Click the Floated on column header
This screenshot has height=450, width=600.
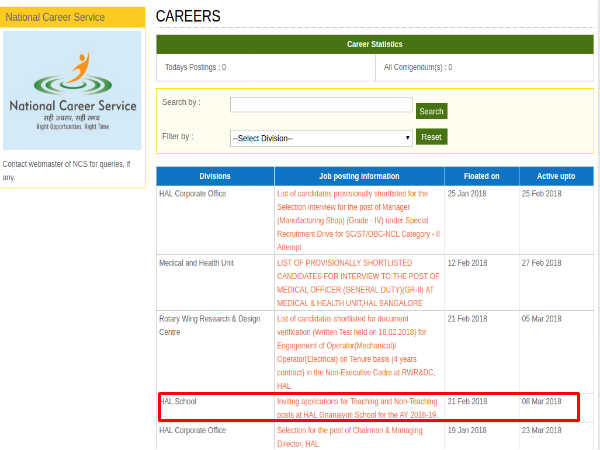pos(481,176)
